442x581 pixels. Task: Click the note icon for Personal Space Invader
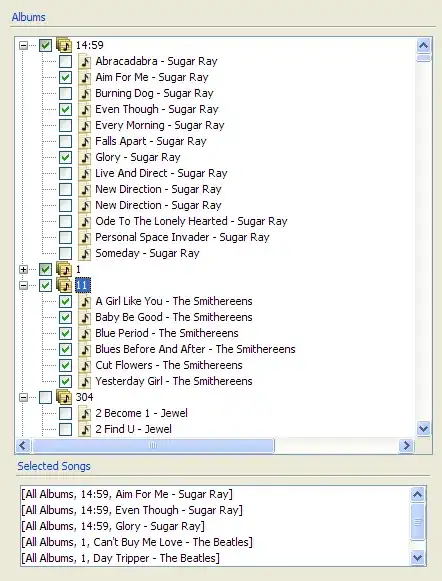click(84, 237)
